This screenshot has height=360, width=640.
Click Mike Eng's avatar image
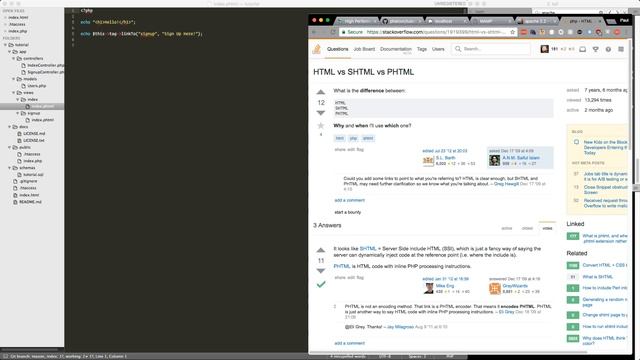pos(429,289)
